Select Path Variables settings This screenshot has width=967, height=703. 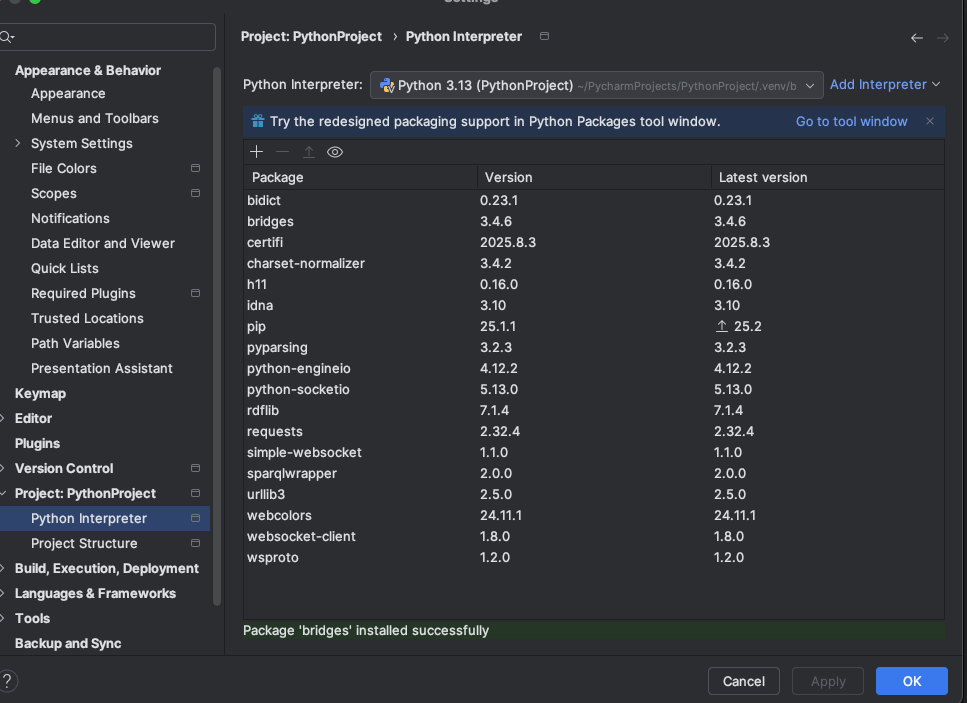click(x=75, y=343)
